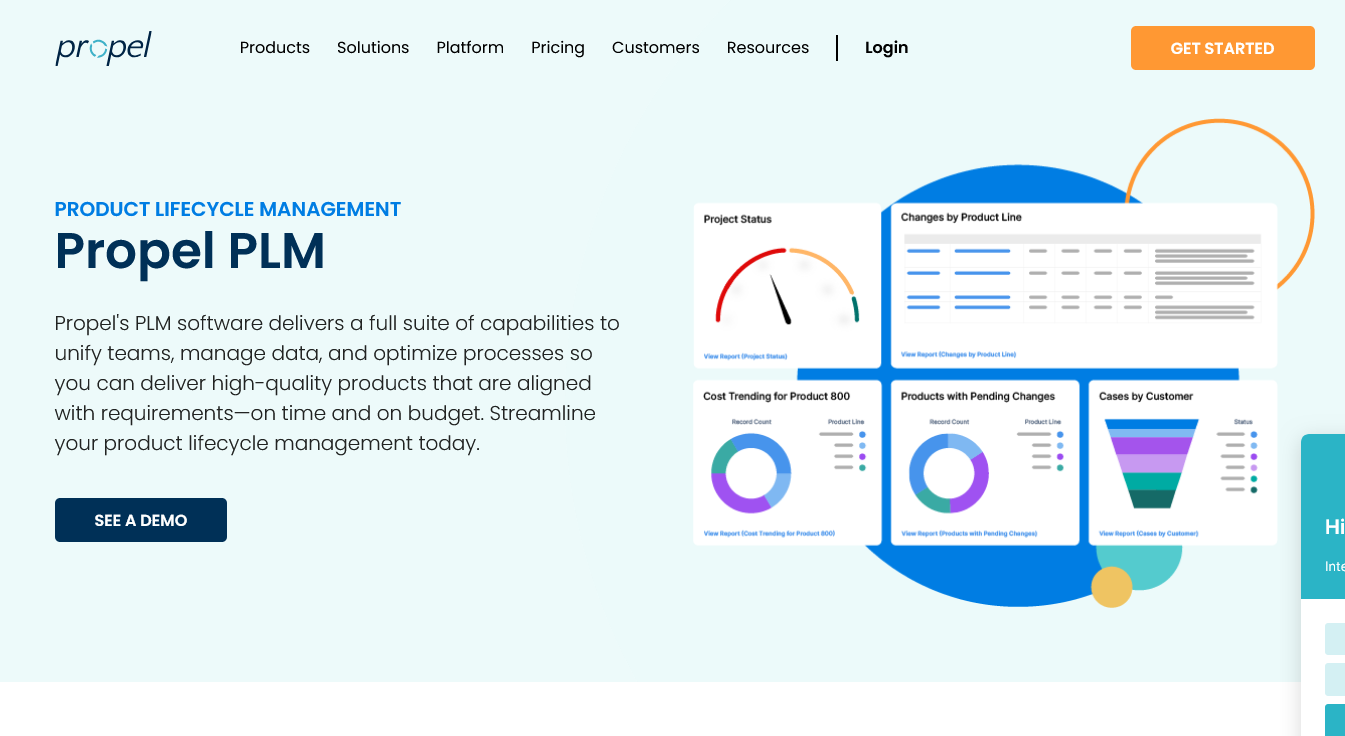The height and width of the screenshot is (736, 1345).
Task: Open View Report link for Project Status
Action: (745, 356)
